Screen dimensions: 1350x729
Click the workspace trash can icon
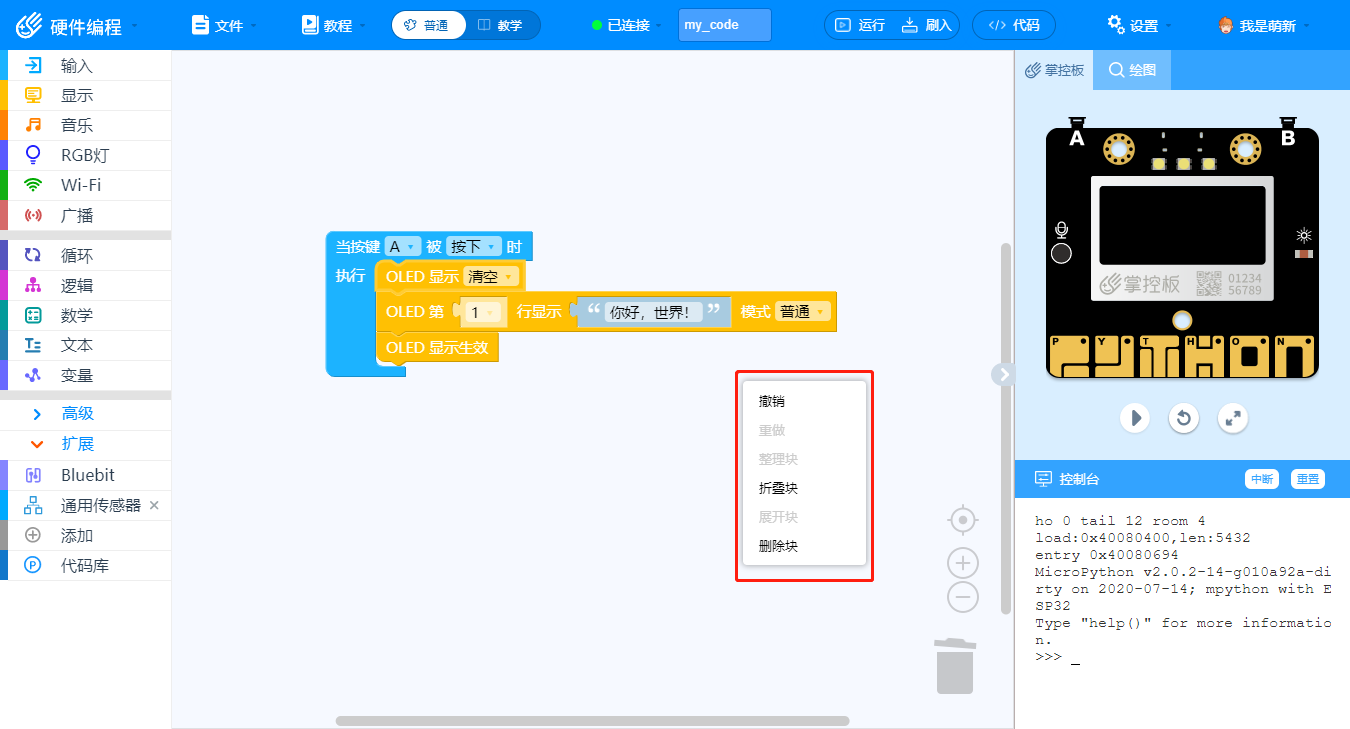click(x=955, y=666)
